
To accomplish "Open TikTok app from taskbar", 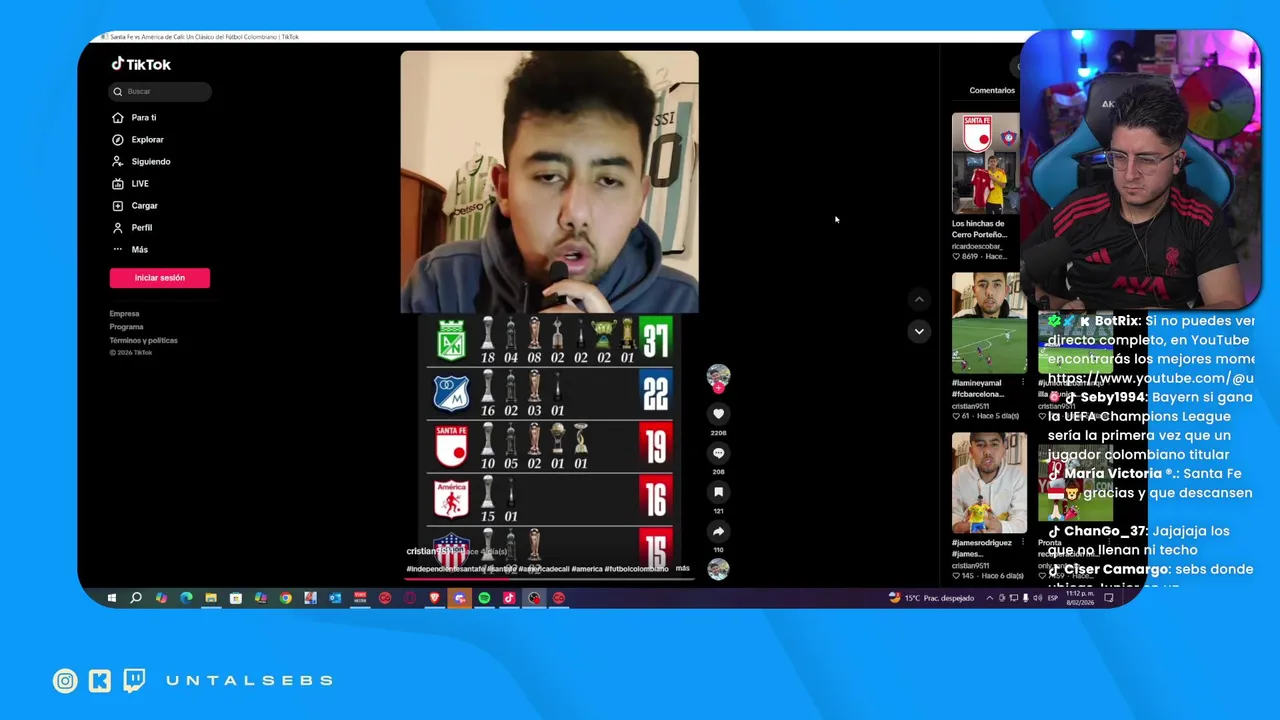I will coord(509,598).
